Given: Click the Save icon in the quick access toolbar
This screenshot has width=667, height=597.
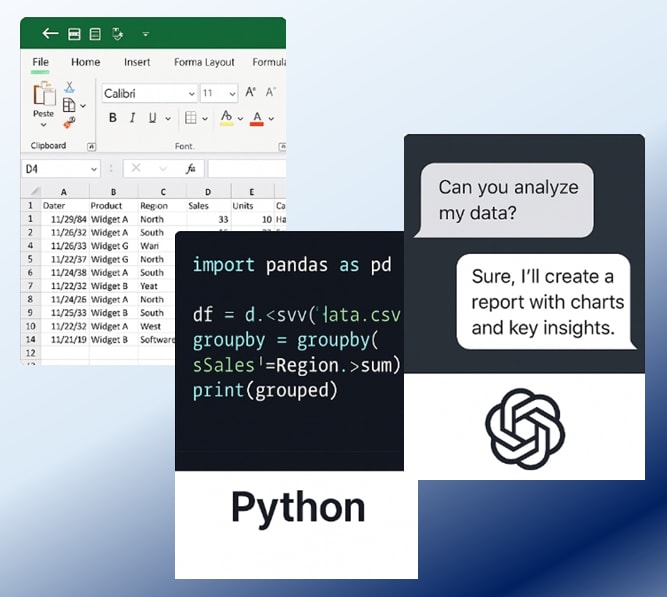Looking at the screenshot, I should [74, 34].
